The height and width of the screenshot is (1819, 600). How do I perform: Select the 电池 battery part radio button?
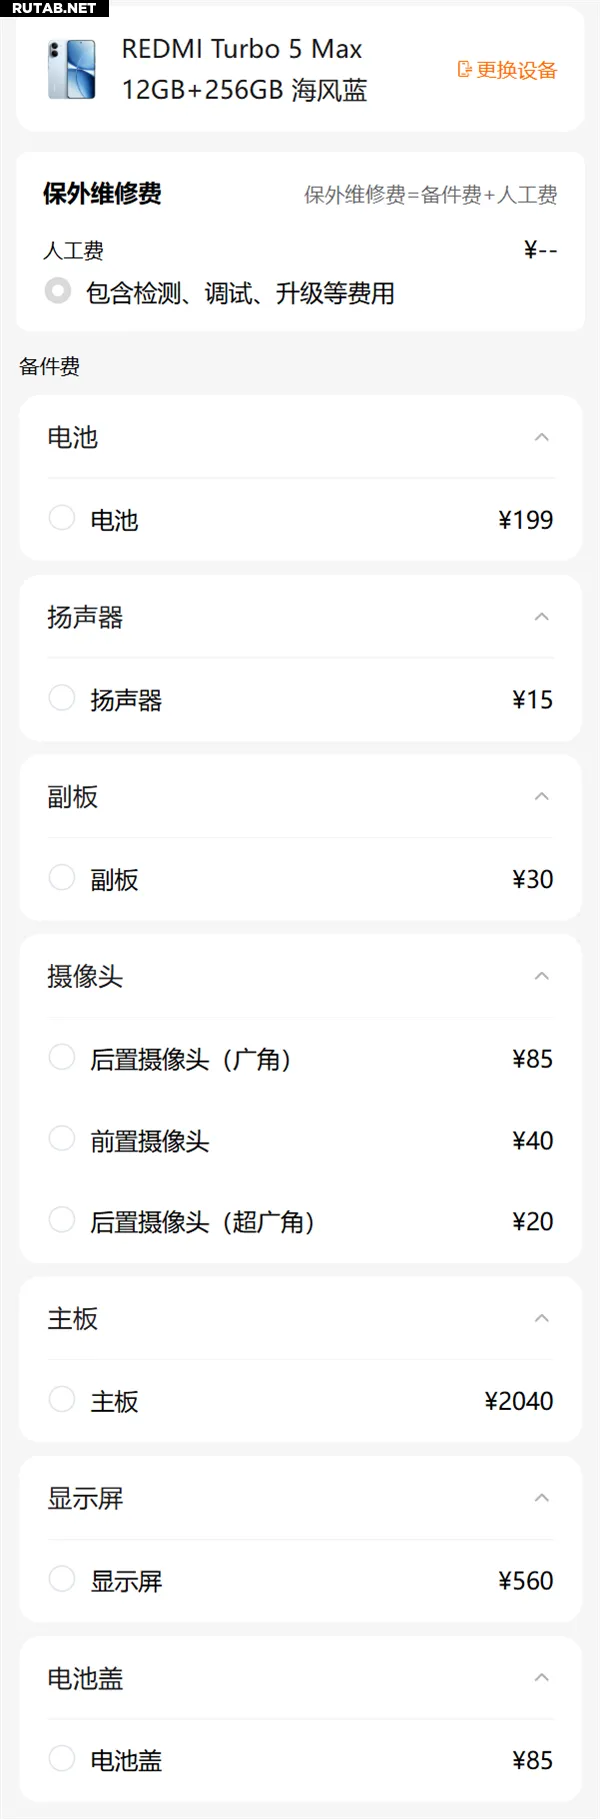pyautogui.click(x=62, y=518)
